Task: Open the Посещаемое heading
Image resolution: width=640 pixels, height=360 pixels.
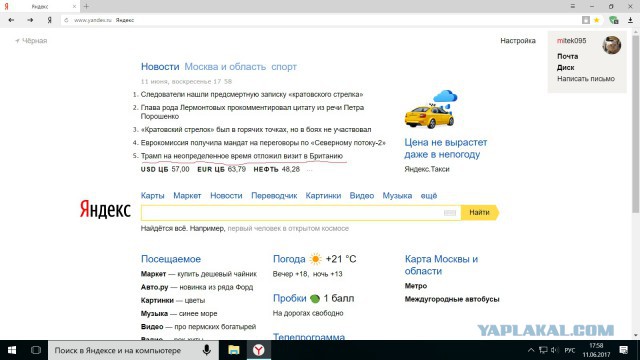Action: point(171,259)
